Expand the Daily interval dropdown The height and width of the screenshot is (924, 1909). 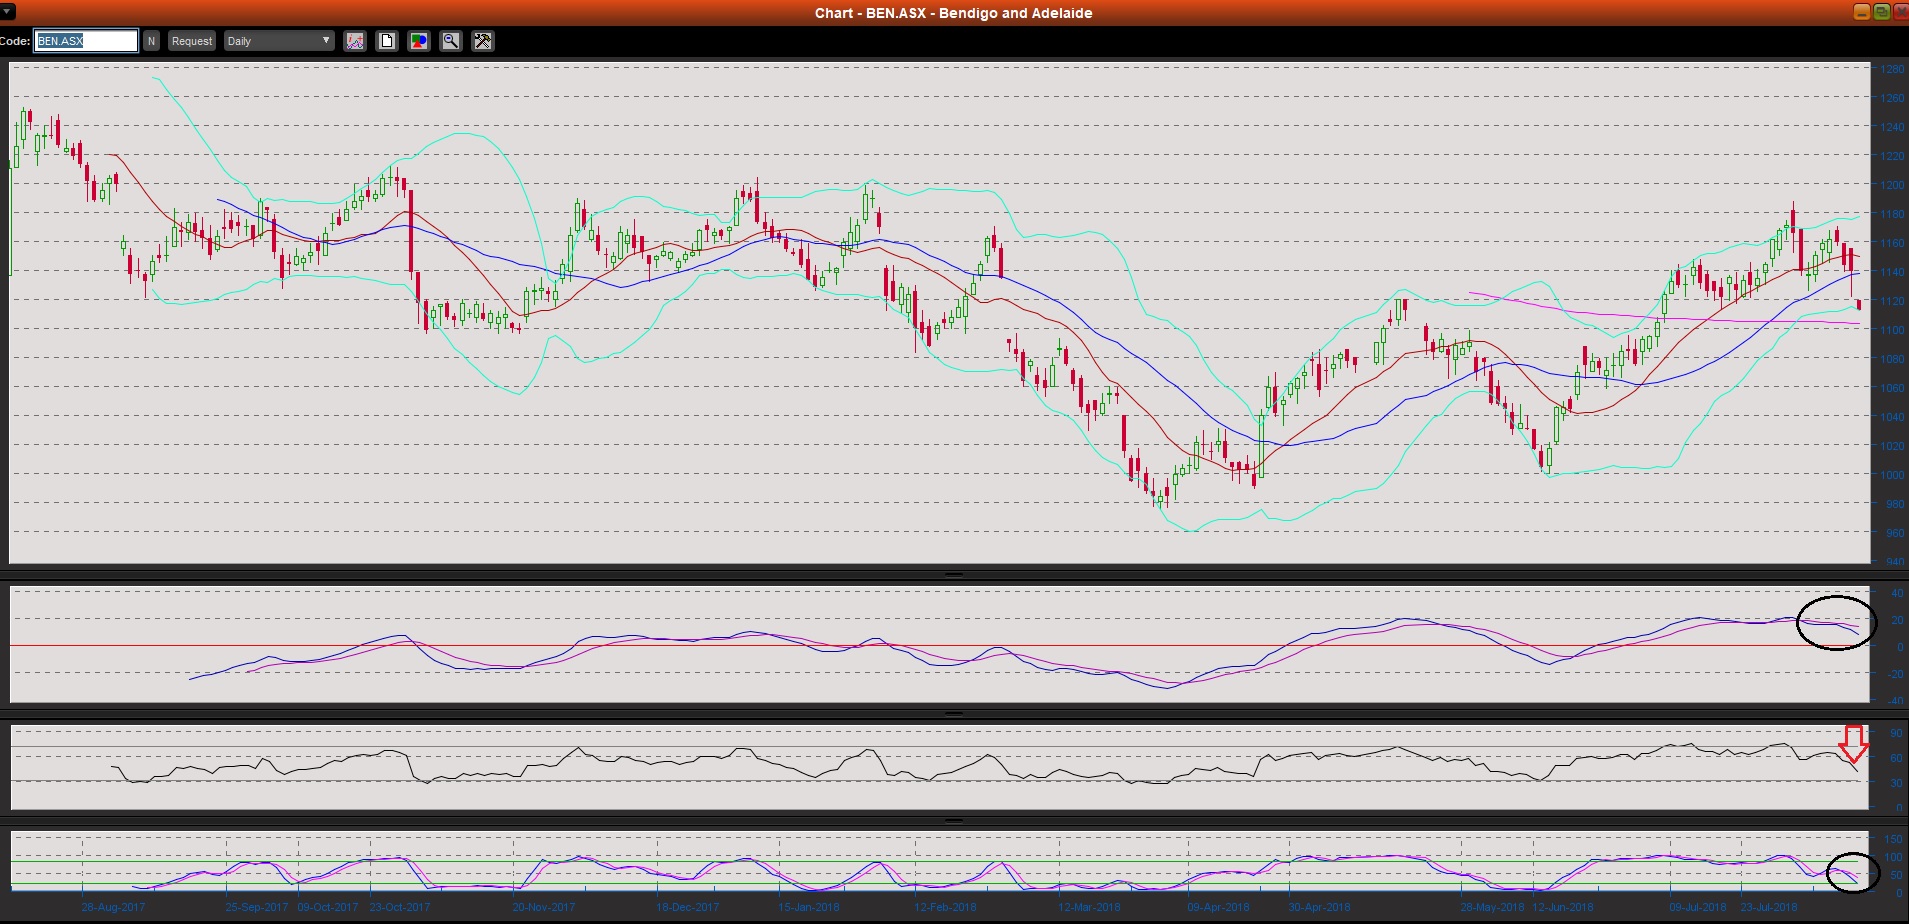coord(279,41)
